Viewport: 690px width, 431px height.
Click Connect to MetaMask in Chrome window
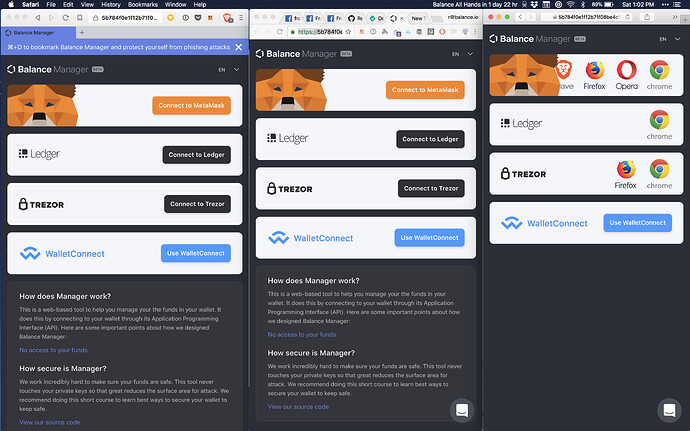coord(425,90)
